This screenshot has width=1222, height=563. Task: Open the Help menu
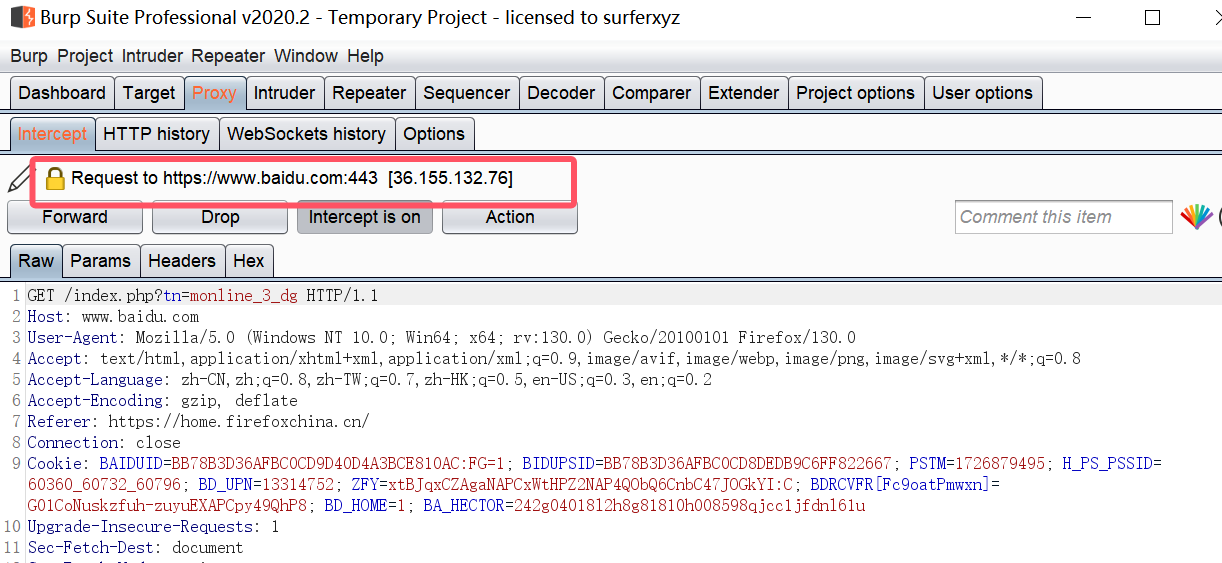(x=365, y=56)
